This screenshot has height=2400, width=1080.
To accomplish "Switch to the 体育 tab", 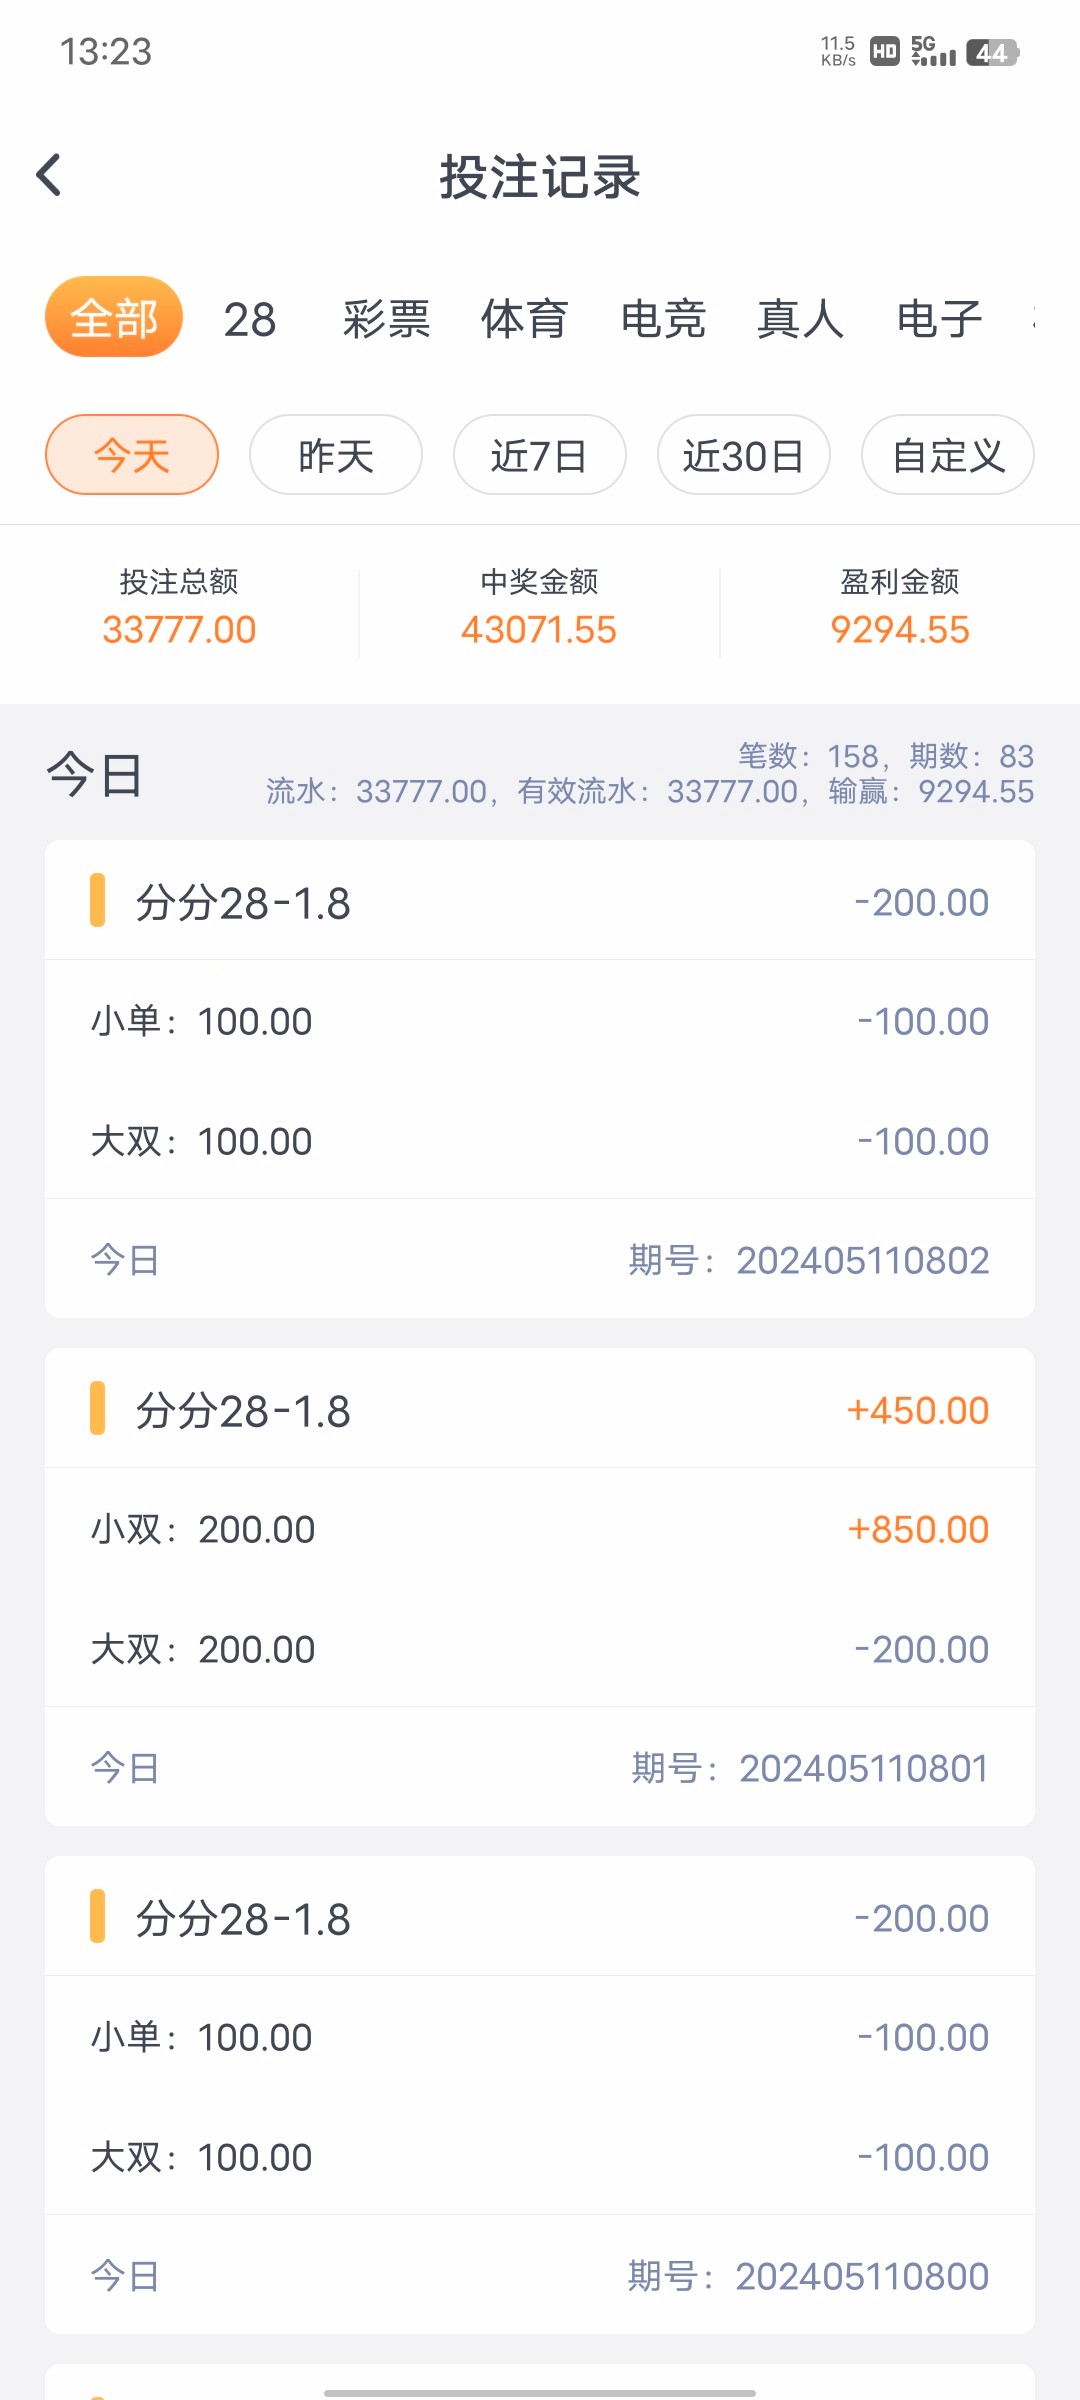I will 525,320.
